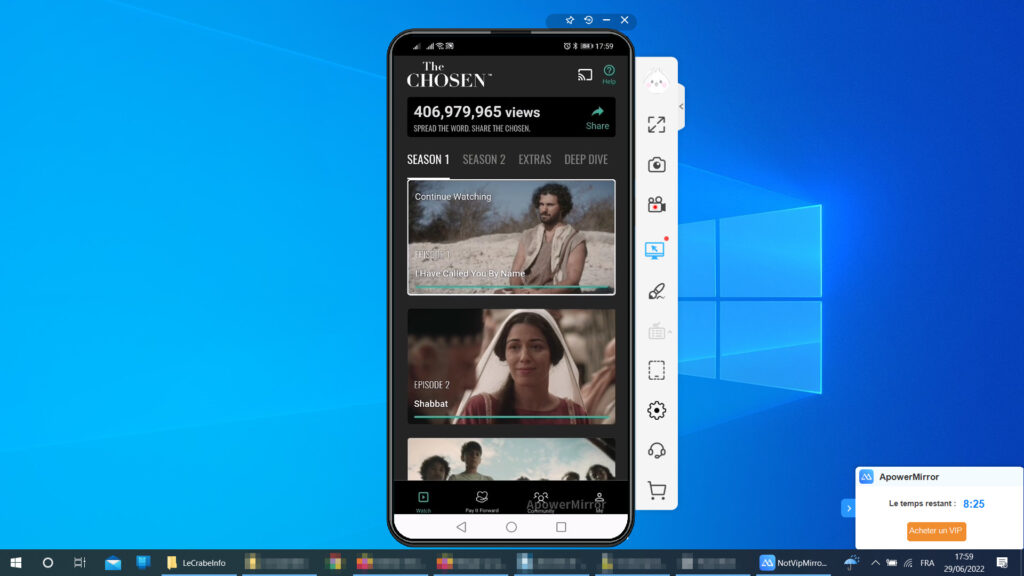Toggle control from PC monitor icon

click(655, 249)
